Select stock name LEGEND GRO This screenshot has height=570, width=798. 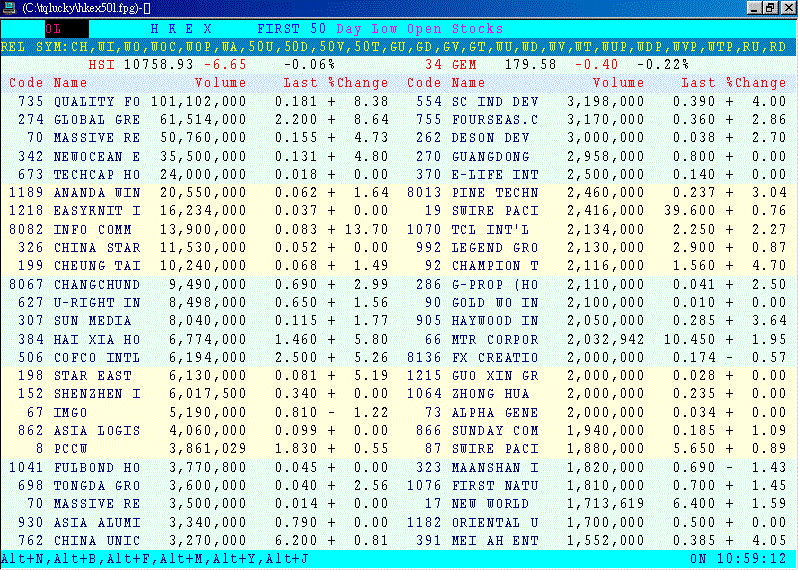tap(495, 248)
